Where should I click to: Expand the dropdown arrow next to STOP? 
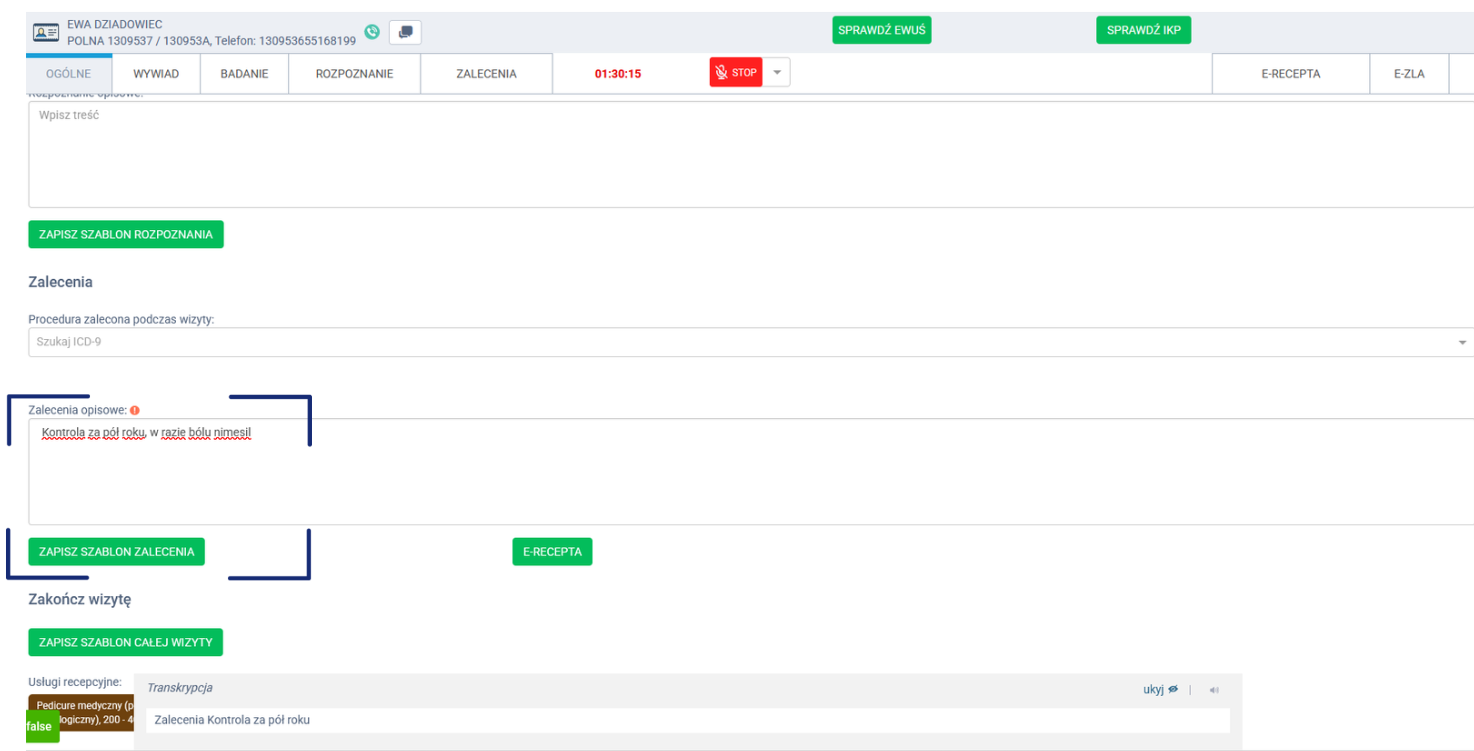[777, 73]
